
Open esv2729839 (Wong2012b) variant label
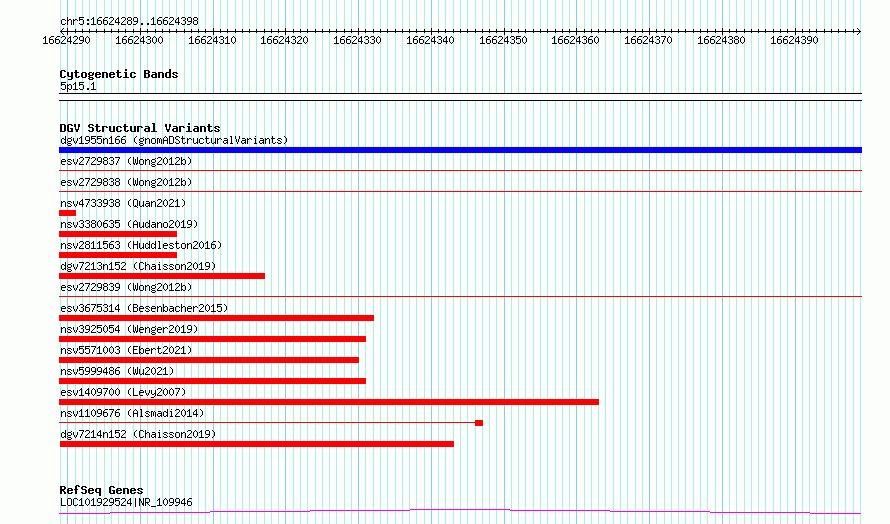click(126, 287)
